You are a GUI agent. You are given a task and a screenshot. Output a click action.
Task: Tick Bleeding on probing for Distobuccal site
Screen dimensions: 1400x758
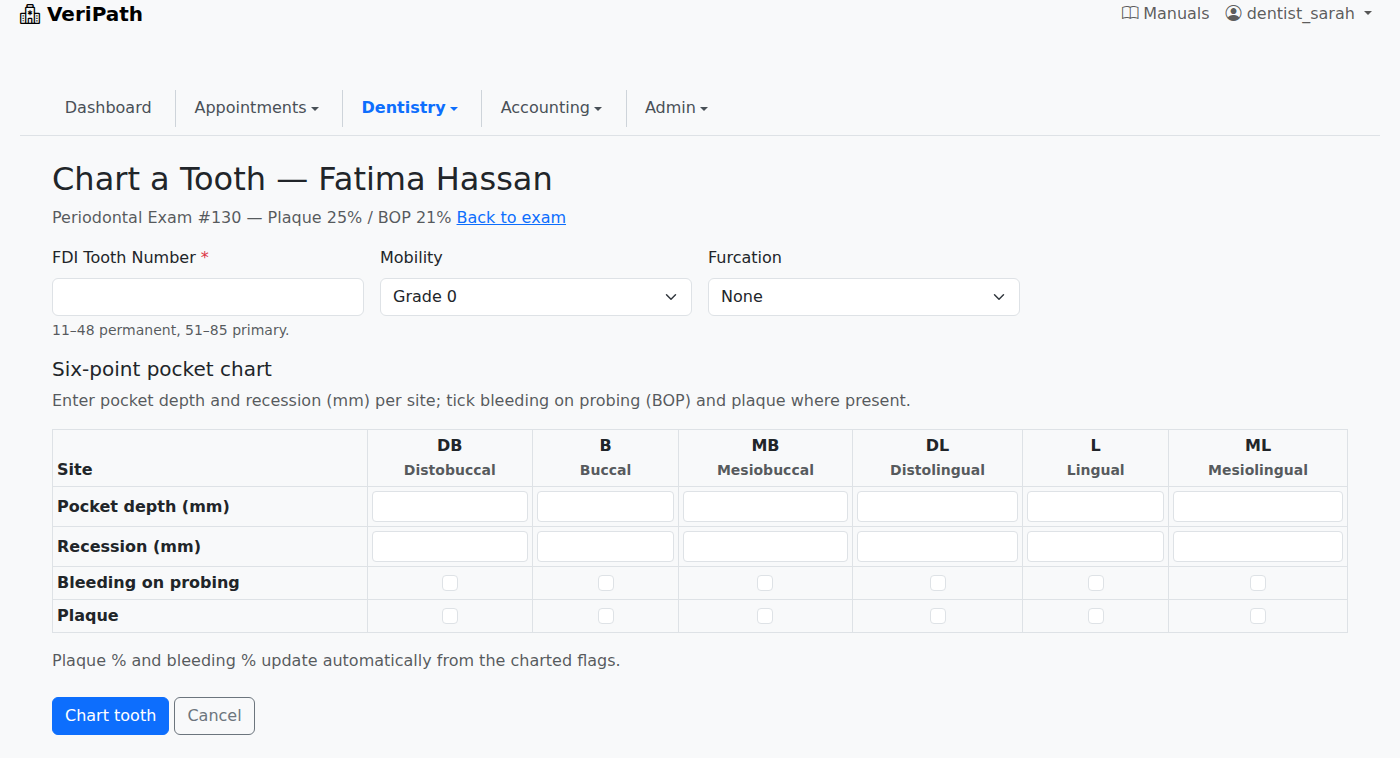point(450,583)
